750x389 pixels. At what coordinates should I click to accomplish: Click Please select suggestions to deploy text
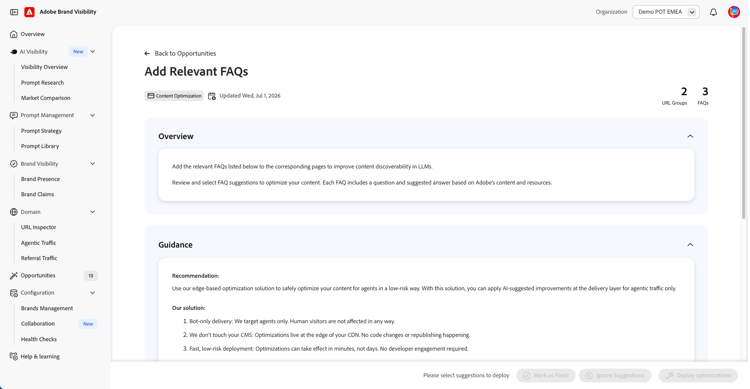click(x=466, y=376)
